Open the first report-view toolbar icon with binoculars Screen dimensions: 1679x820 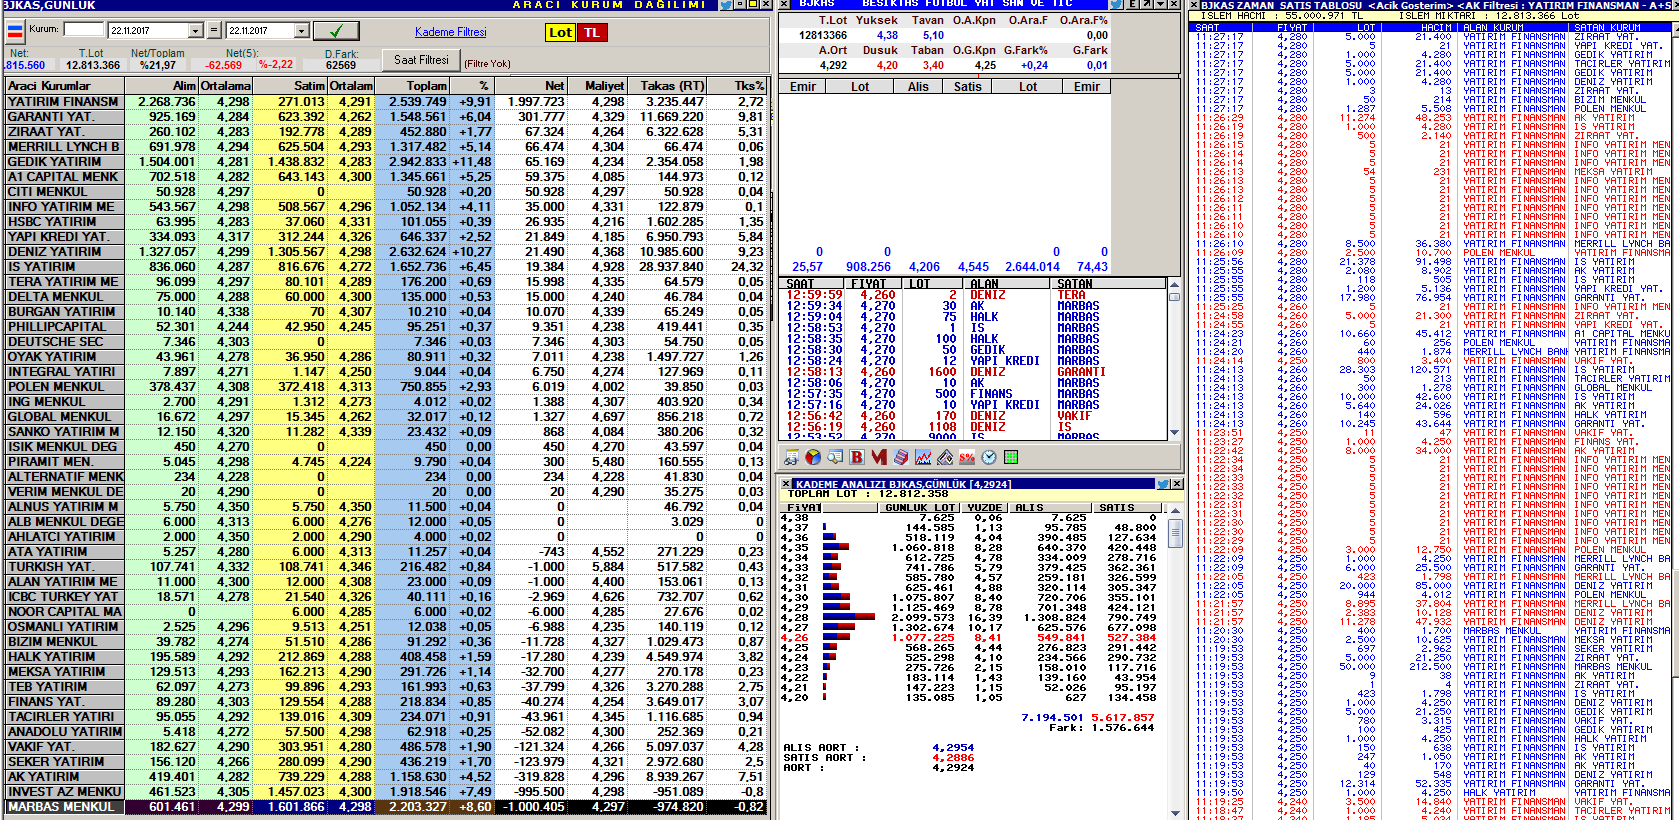(792, 457)
